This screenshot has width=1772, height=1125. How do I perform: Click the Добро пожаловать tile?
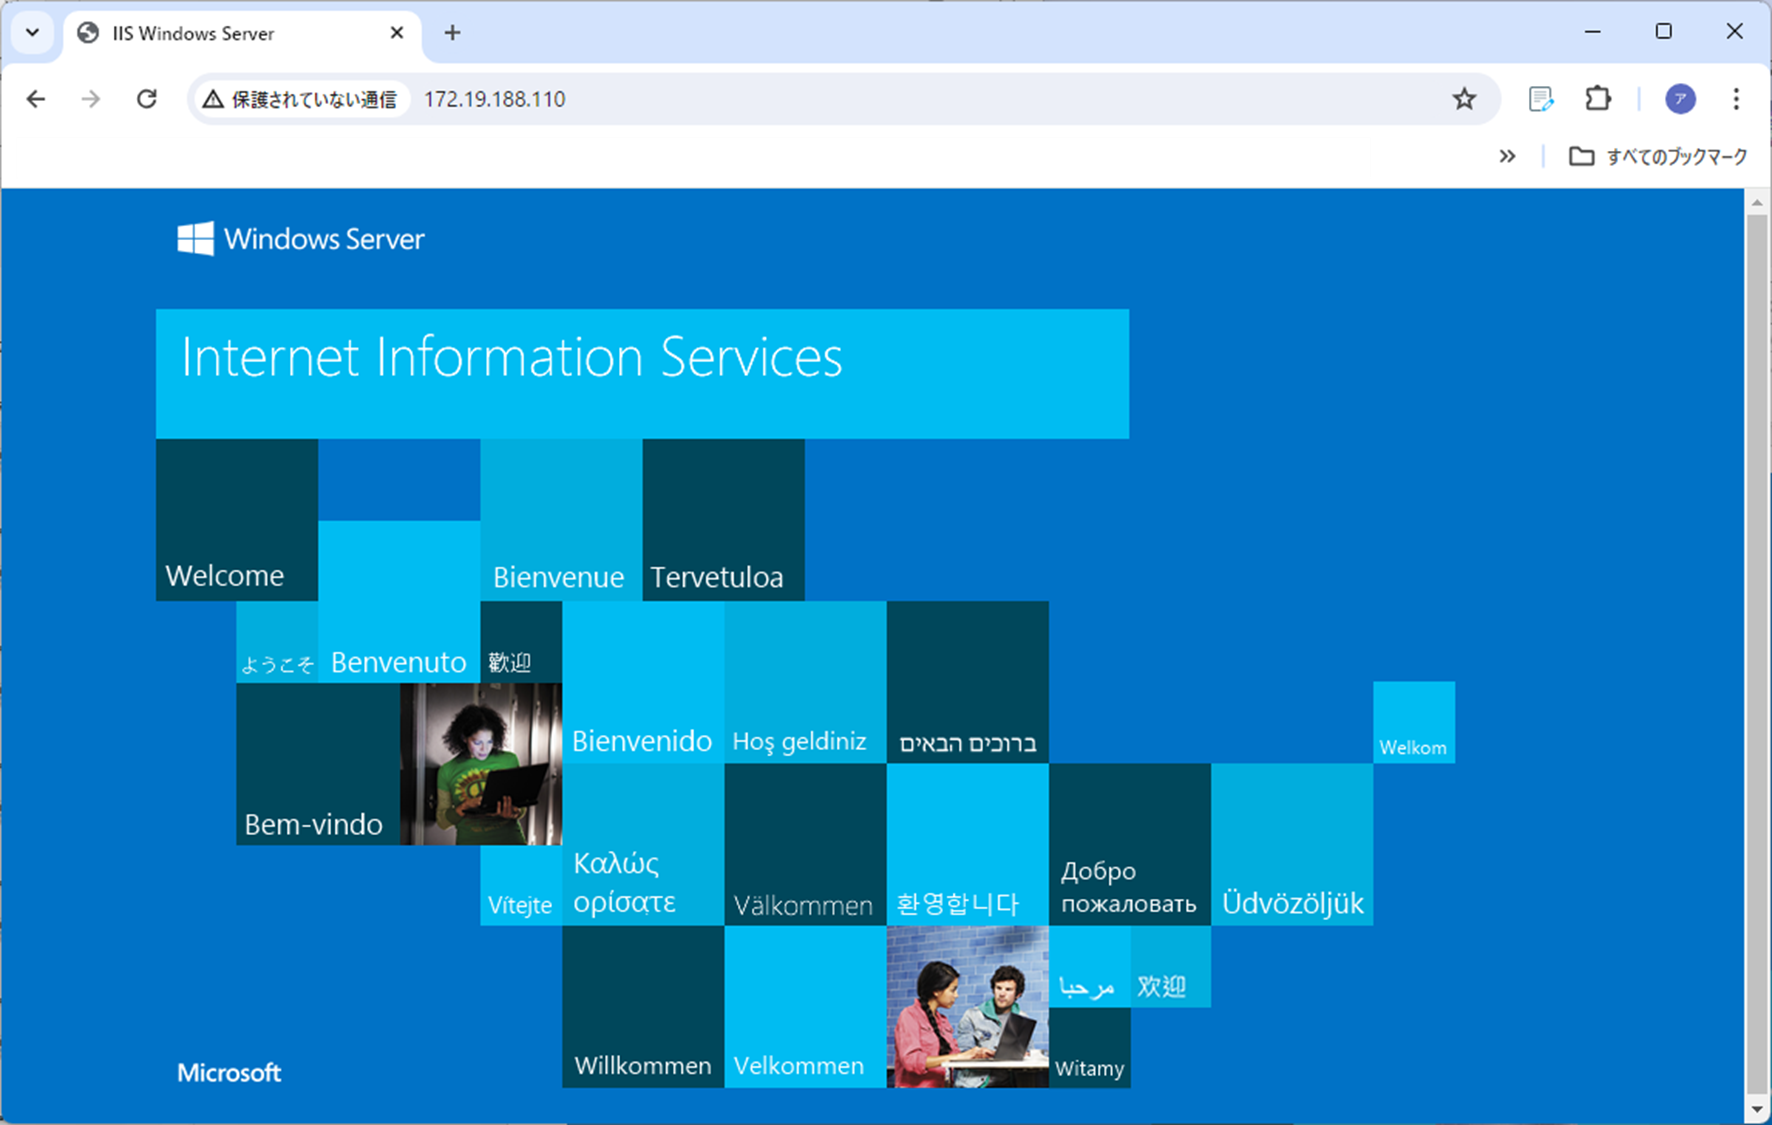coord(1130,845)
